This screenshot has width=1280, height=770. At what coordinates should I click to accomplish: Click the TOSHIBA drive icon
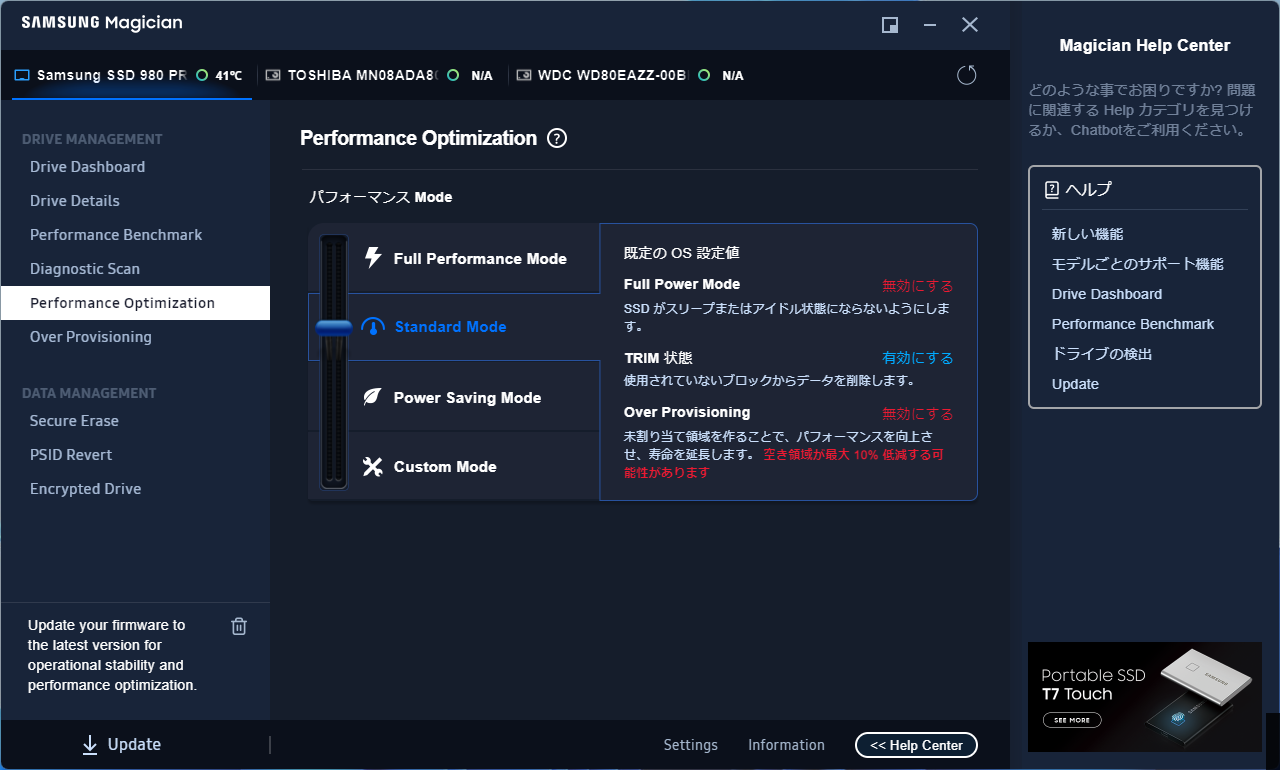272,75
